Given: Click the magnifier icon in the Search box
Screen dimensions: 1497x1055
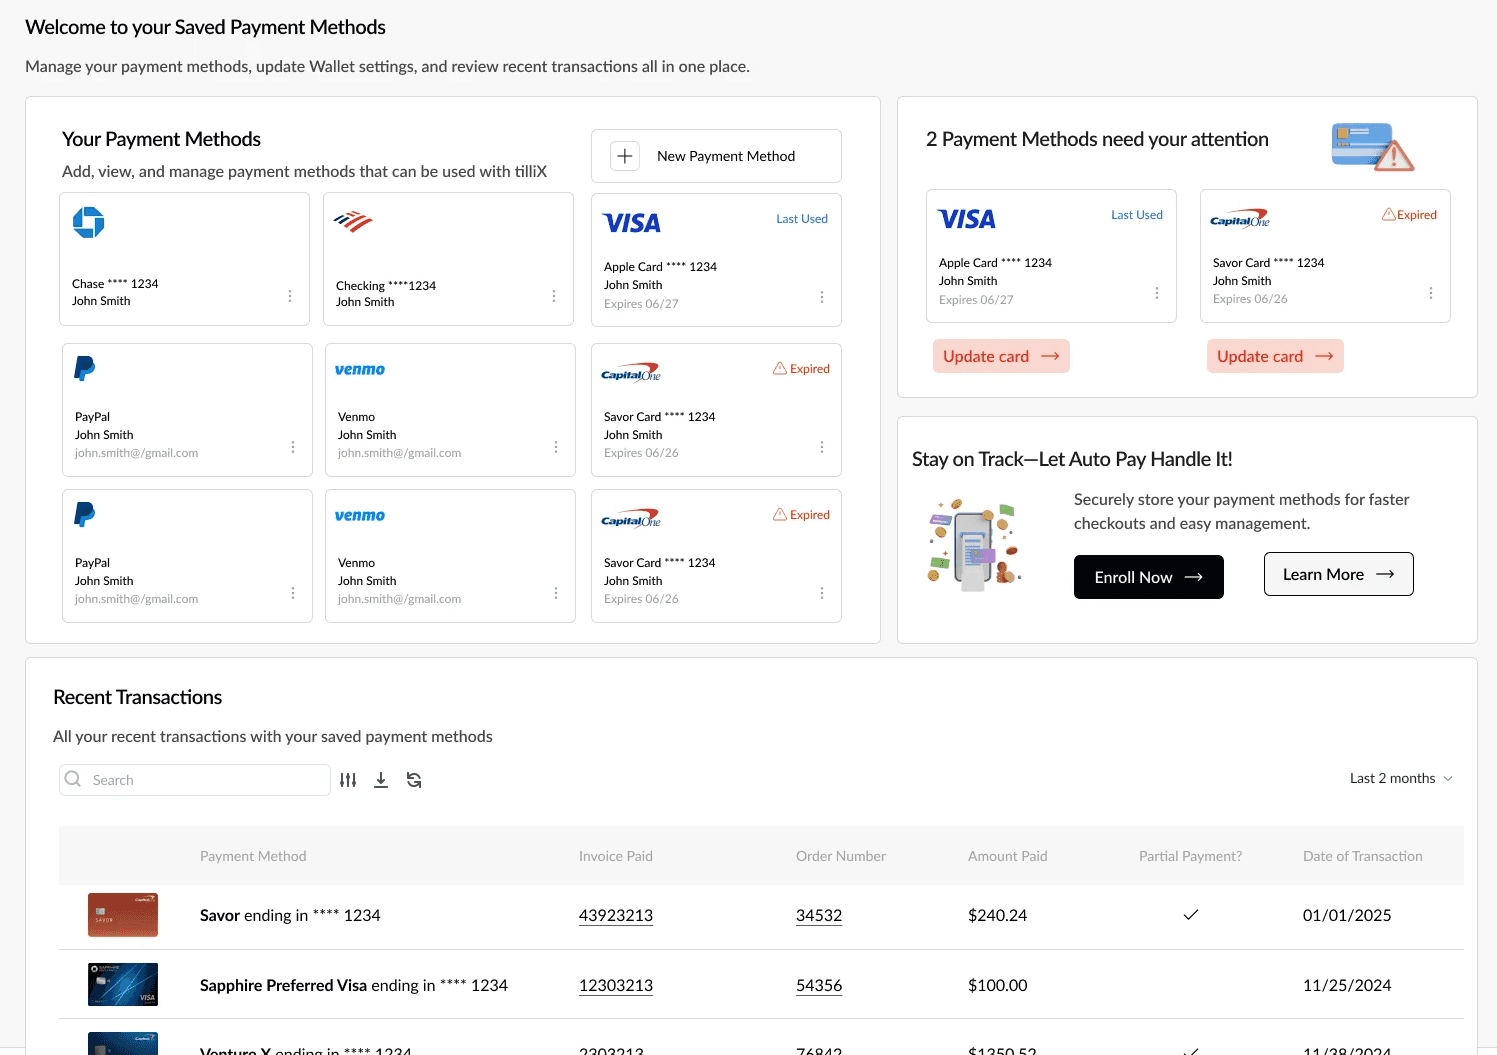Looking at the screenshot, I should click(73, 779).
